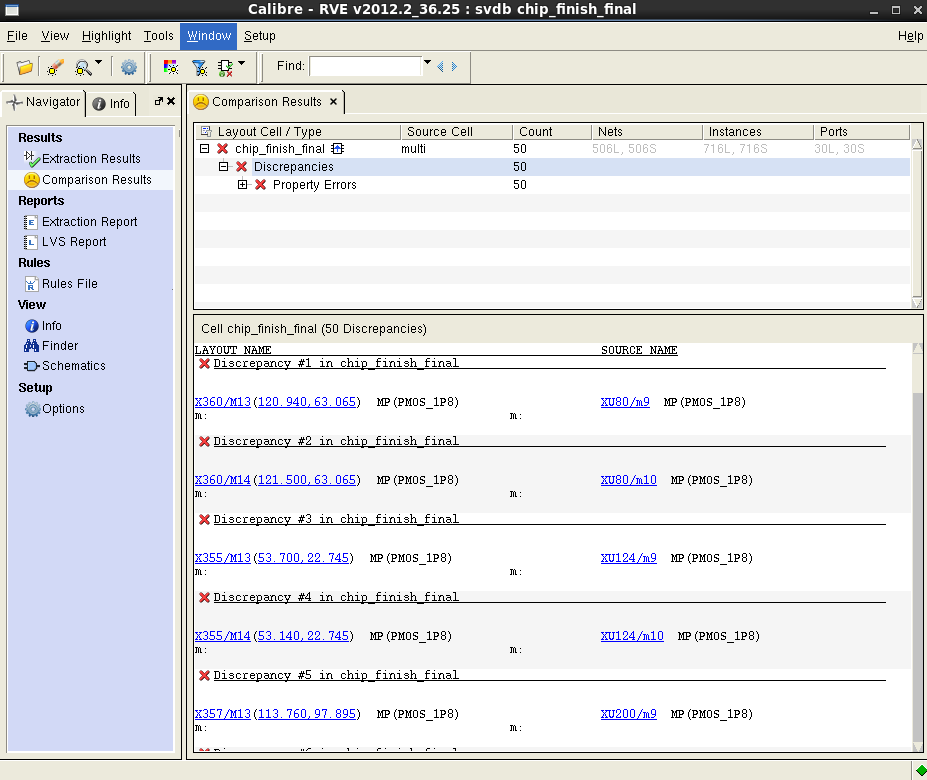Close the Comparison Results tab
Screen dimensions: 927x780
click(x=333, y=102)
